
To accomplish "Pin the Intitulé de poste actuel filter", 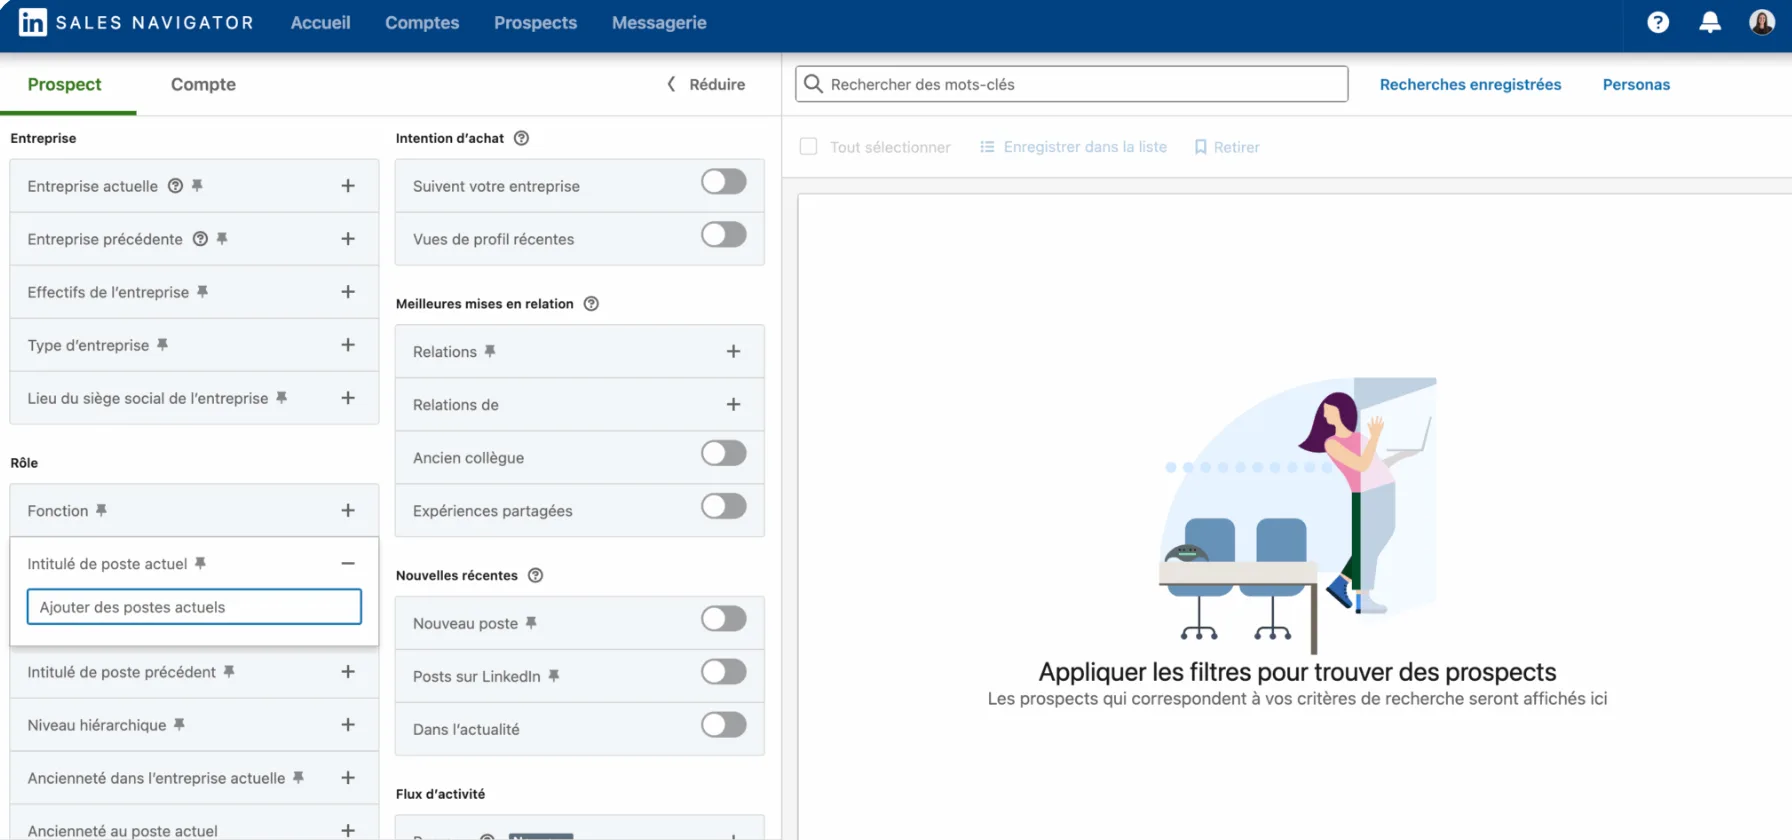I will pyautogui.click(x=200, y=563).
